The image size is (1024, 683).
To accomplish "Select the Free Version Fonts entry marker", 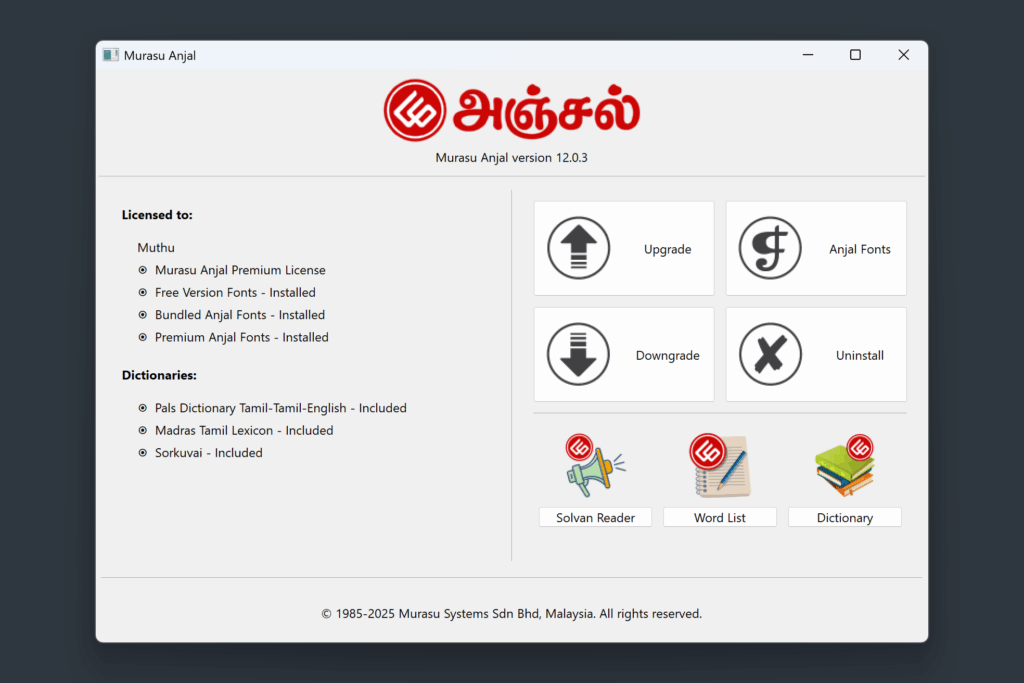I will (x=143, y=292).
